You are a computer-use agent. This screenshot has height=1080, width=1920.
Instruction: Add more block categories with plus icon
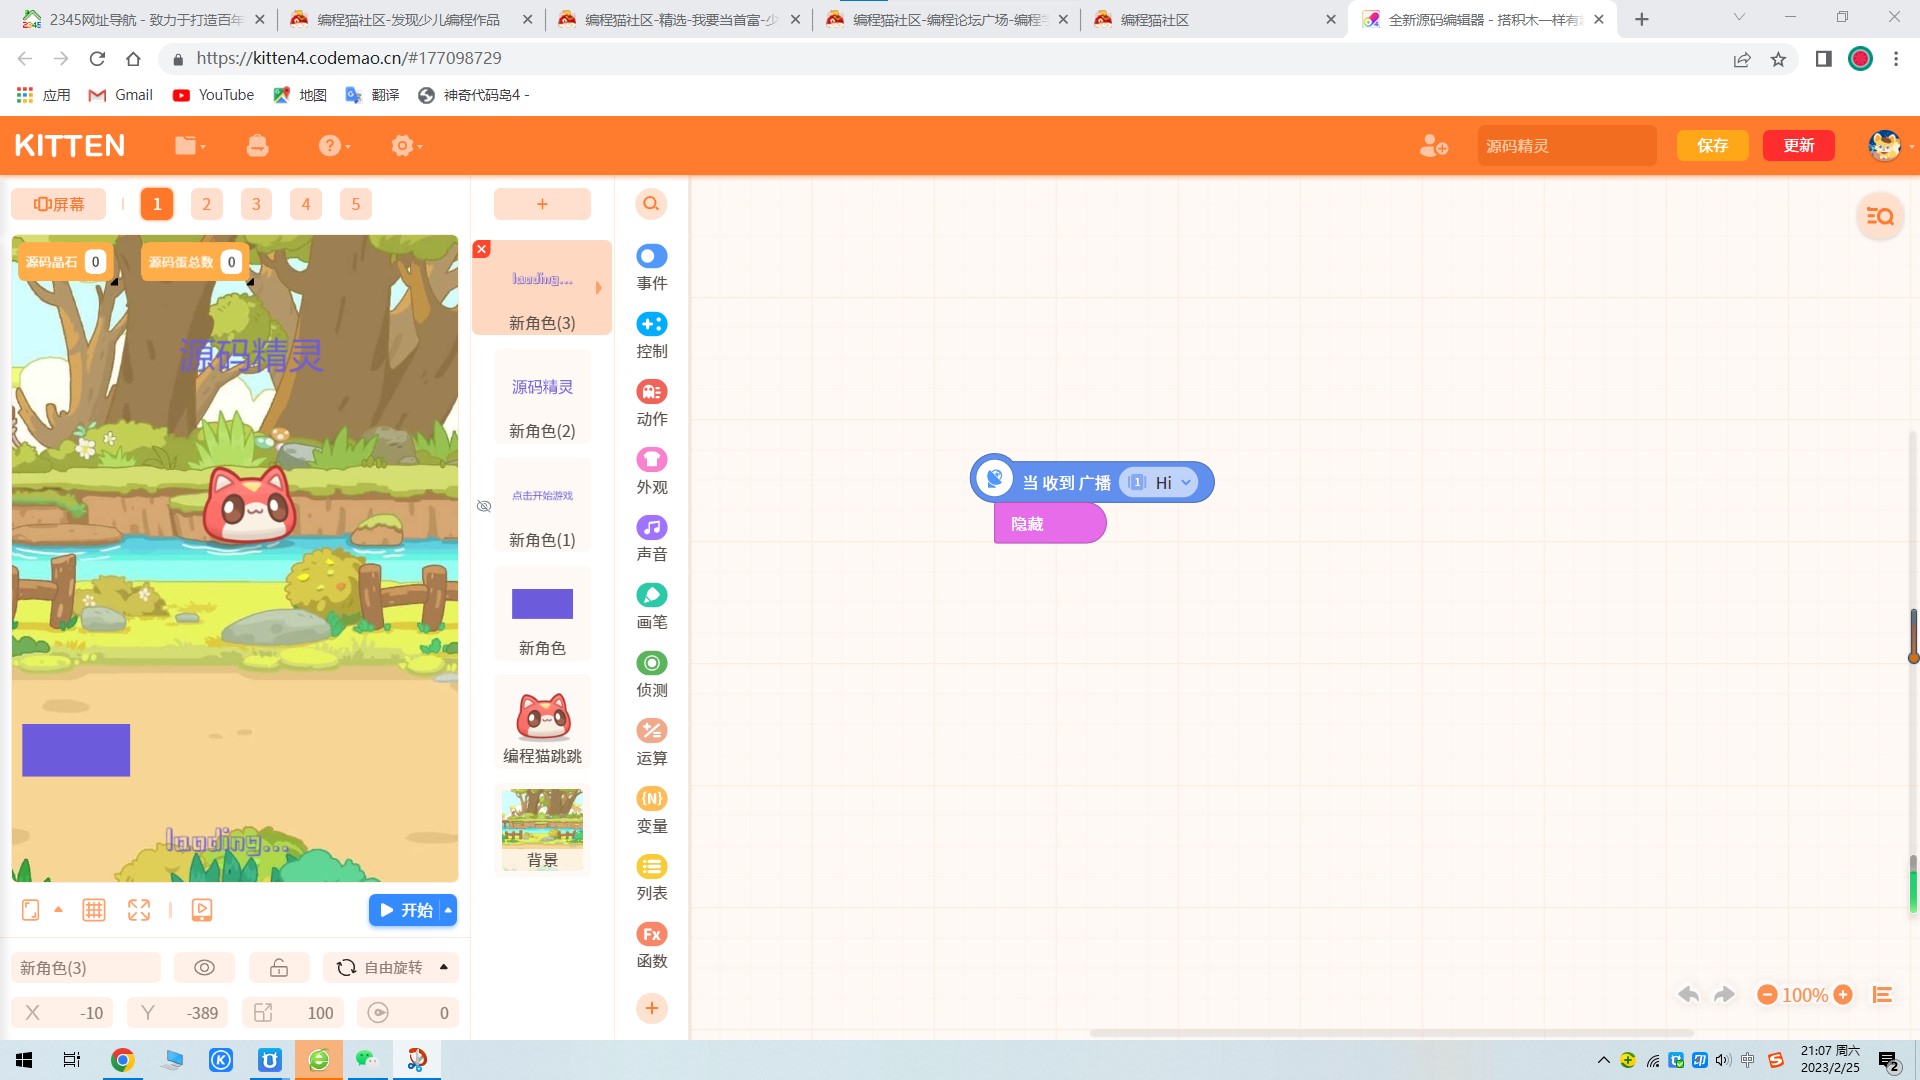[651, 1008]
